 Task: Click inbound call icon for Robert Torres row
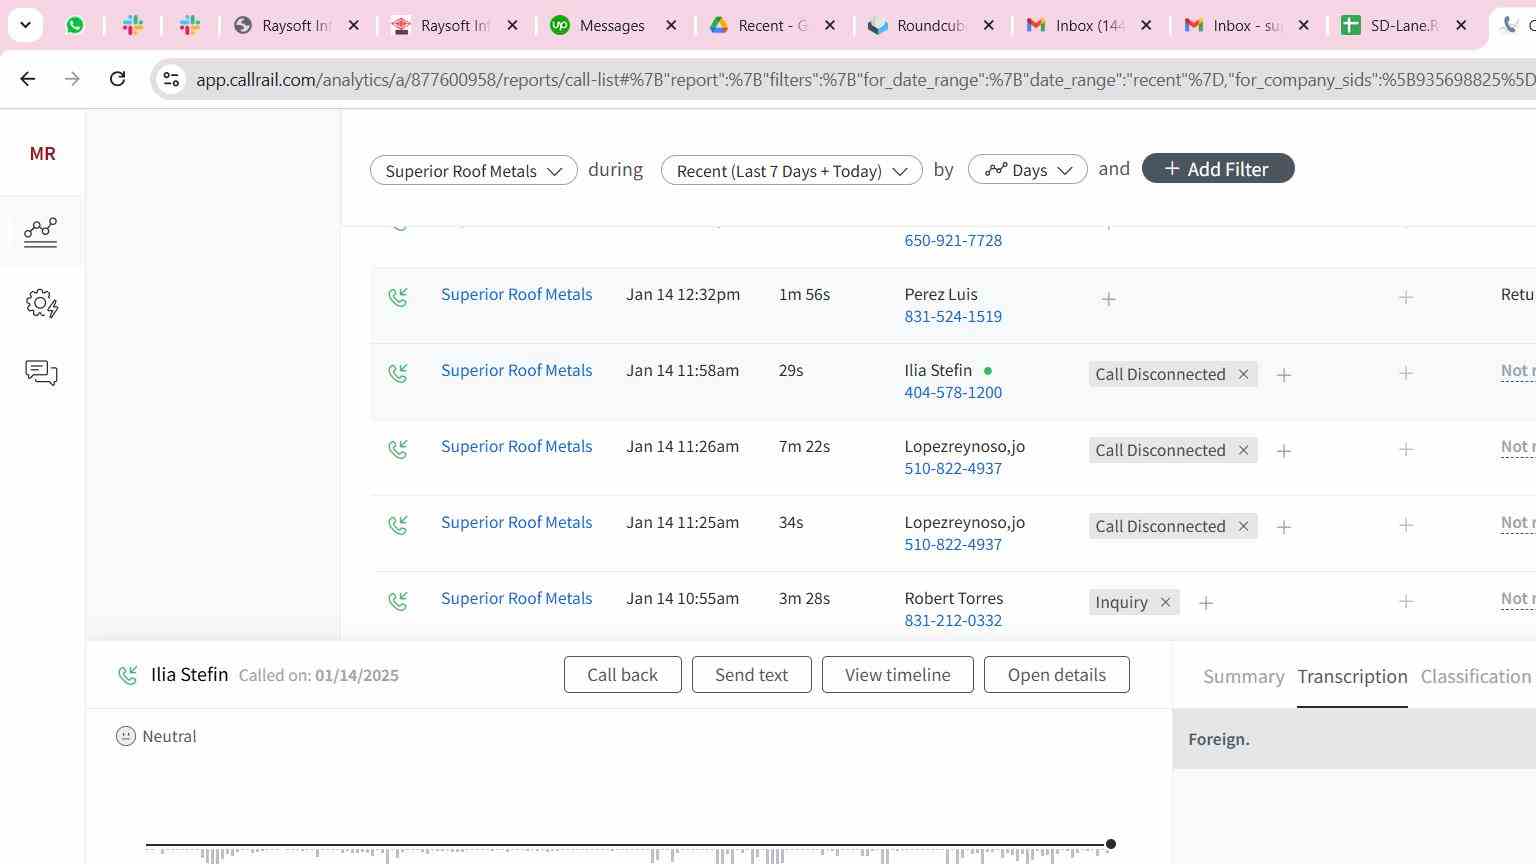point(398,601)
